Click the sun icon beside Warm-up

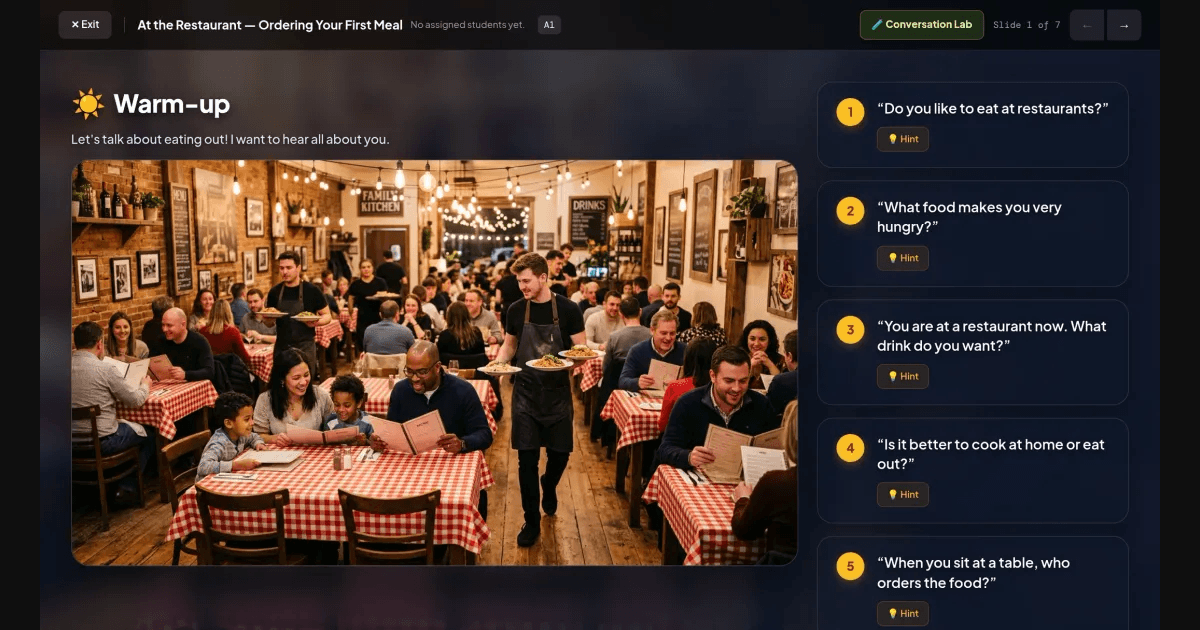[88, 103]
